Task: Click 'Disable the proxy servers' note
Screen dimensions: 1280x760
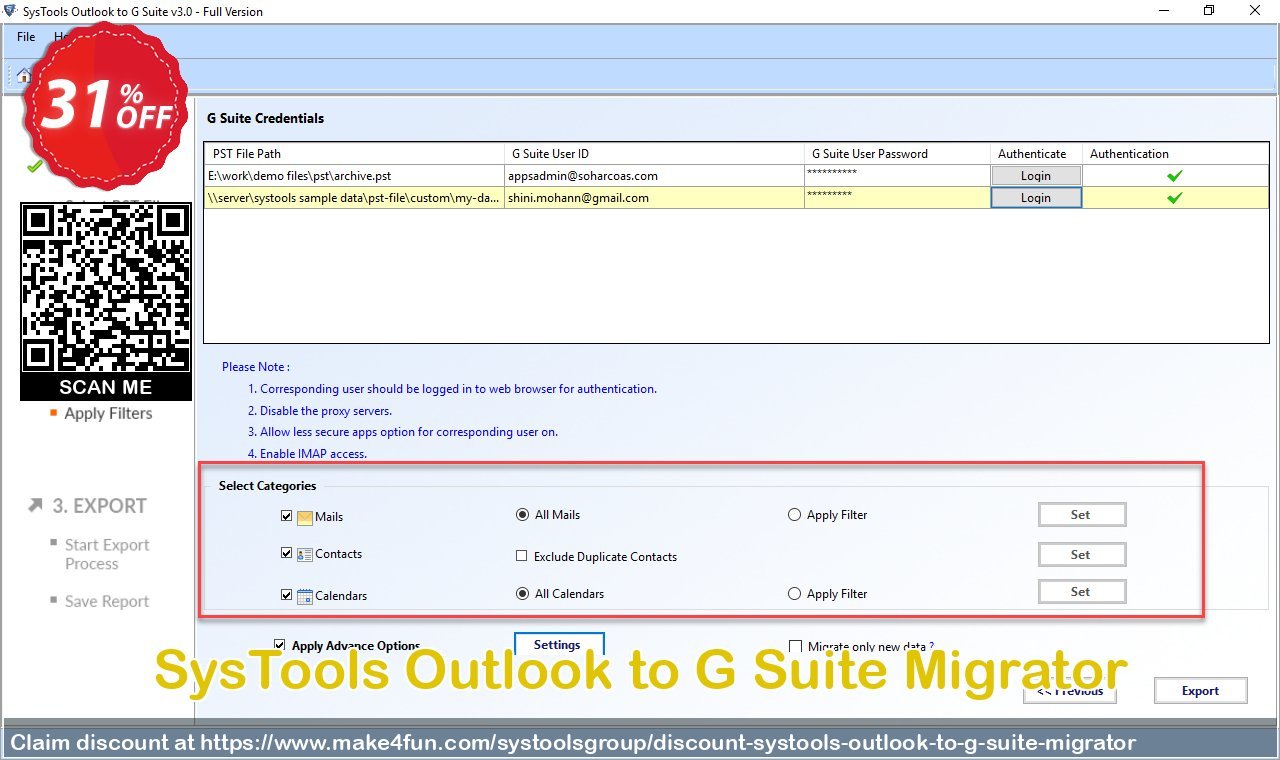Action: [319, 411]
